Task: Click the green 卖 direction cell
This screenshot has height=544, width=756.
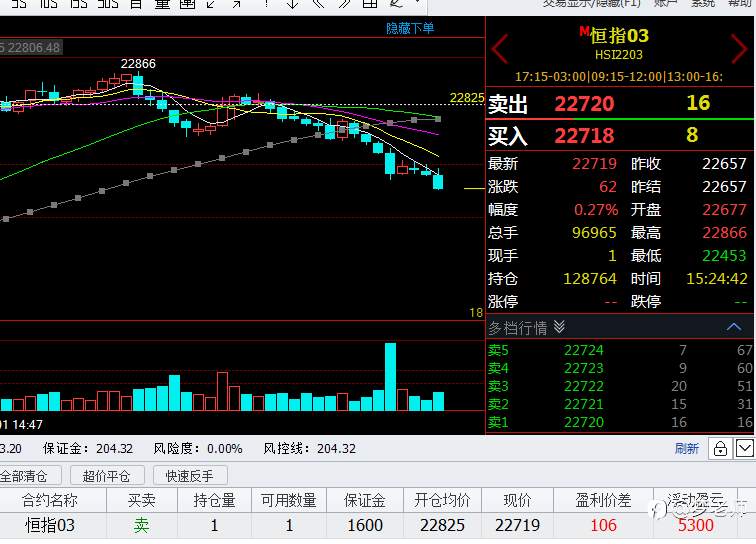Action: (x=141, y=525)
